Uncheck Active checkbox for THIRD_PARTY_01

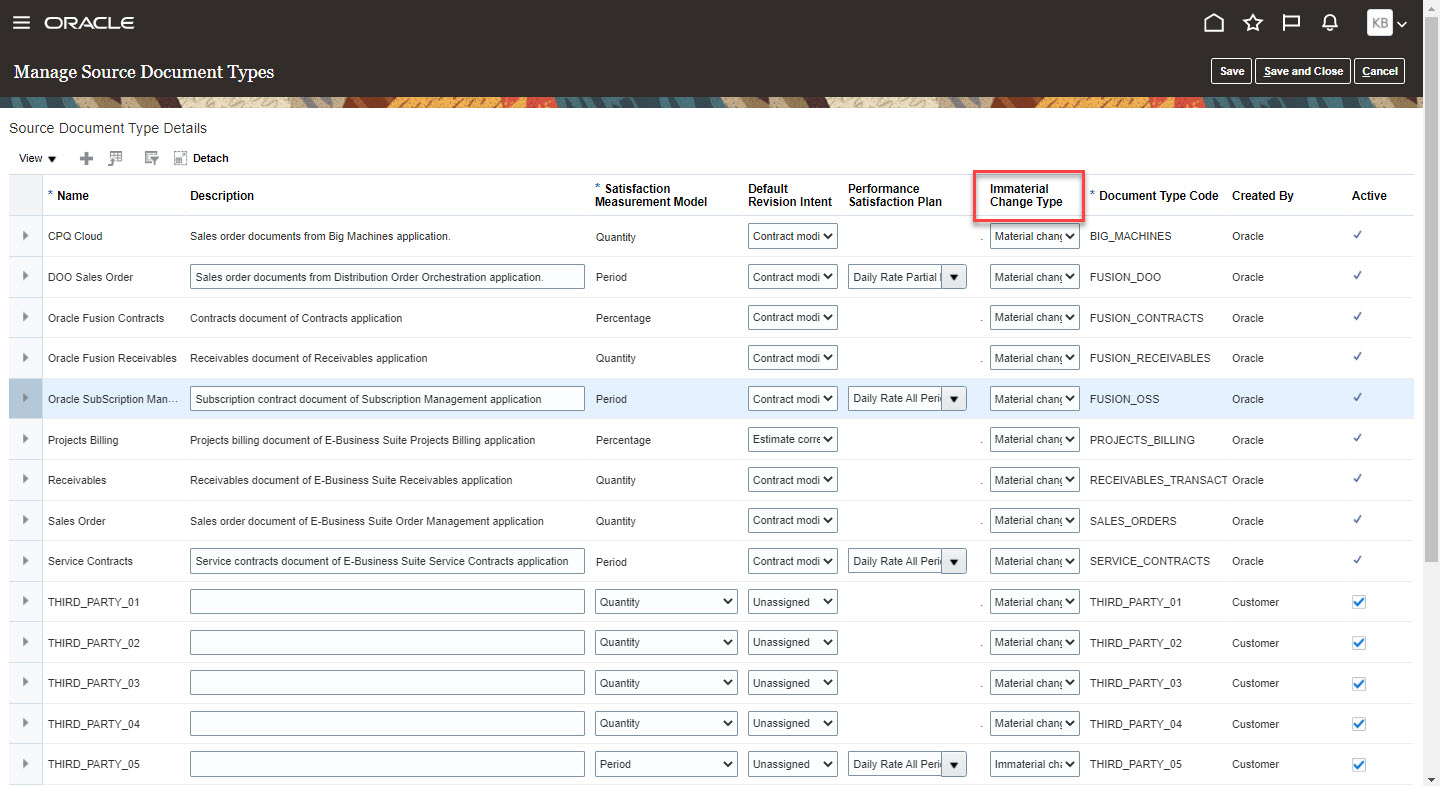(1358, 602)
